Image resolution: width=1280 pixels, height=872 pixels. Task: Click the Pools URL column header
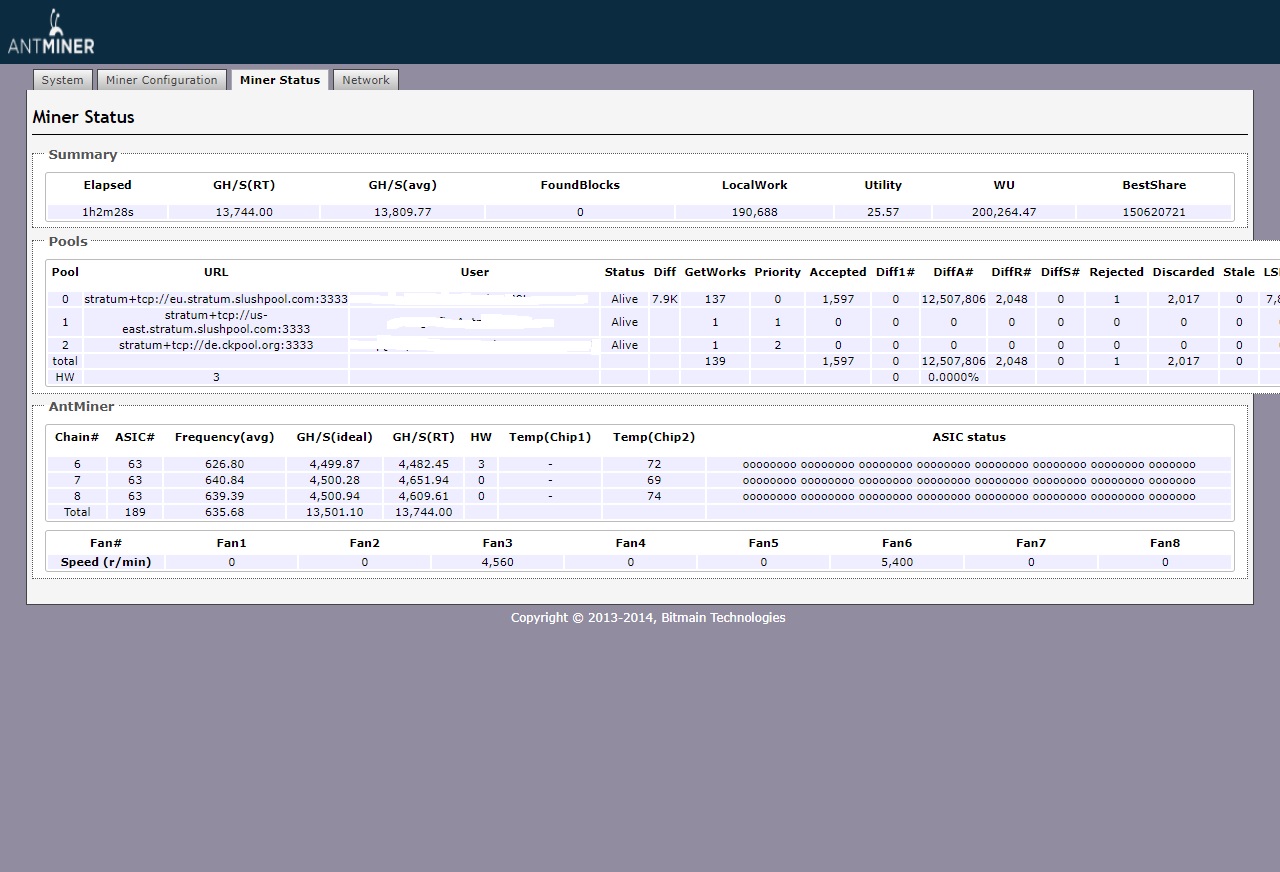click(x=216, y=272)
